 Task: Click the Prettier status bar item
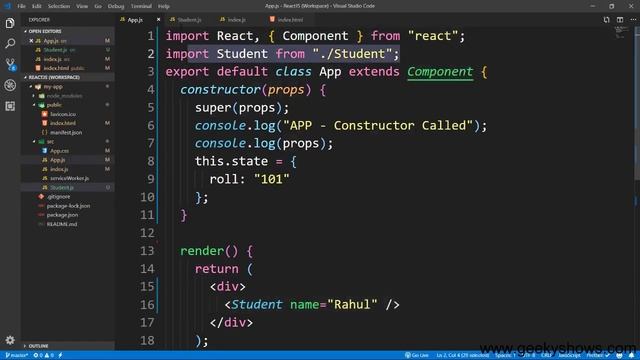point(598,356)
